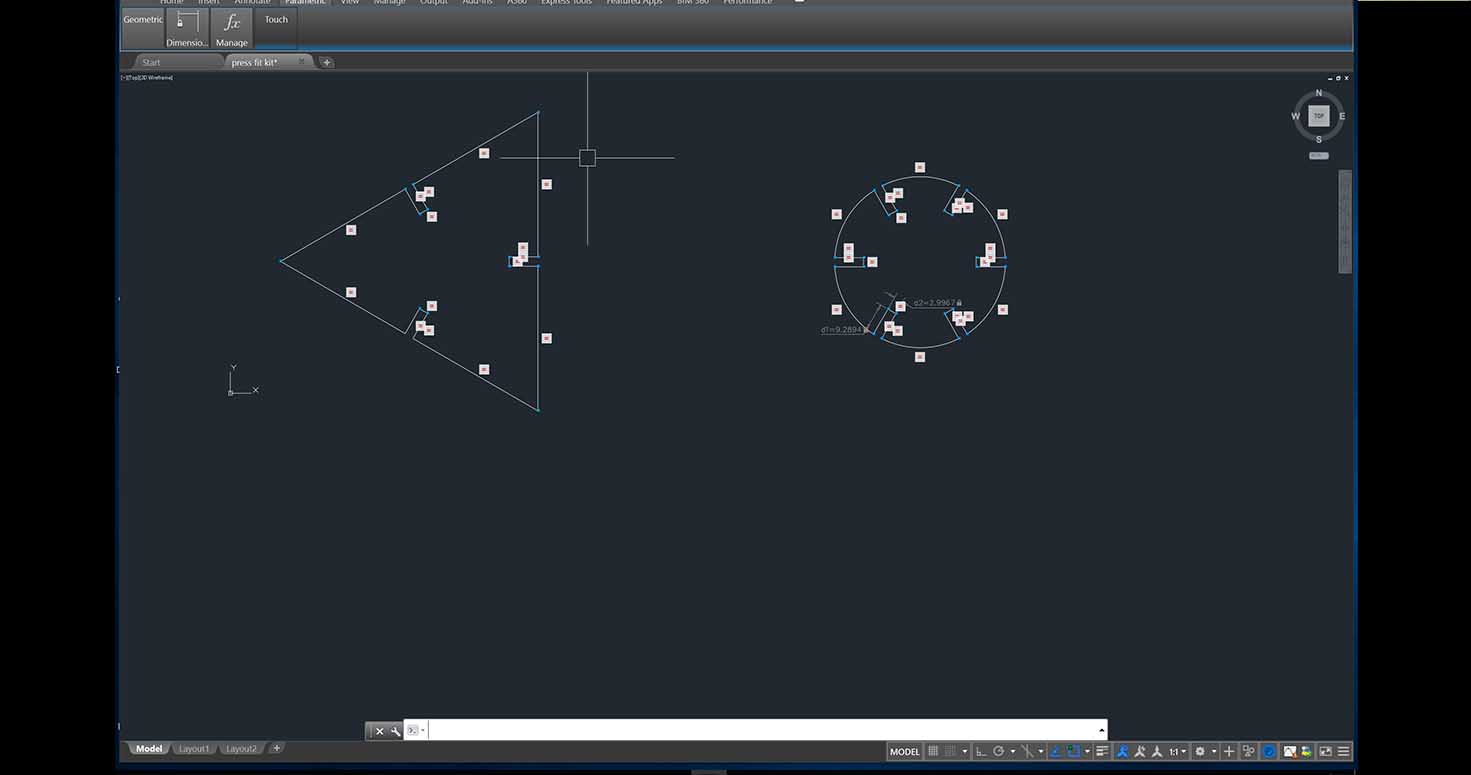
Task: Open object snap options dropdown
Action: (1087, 751)
